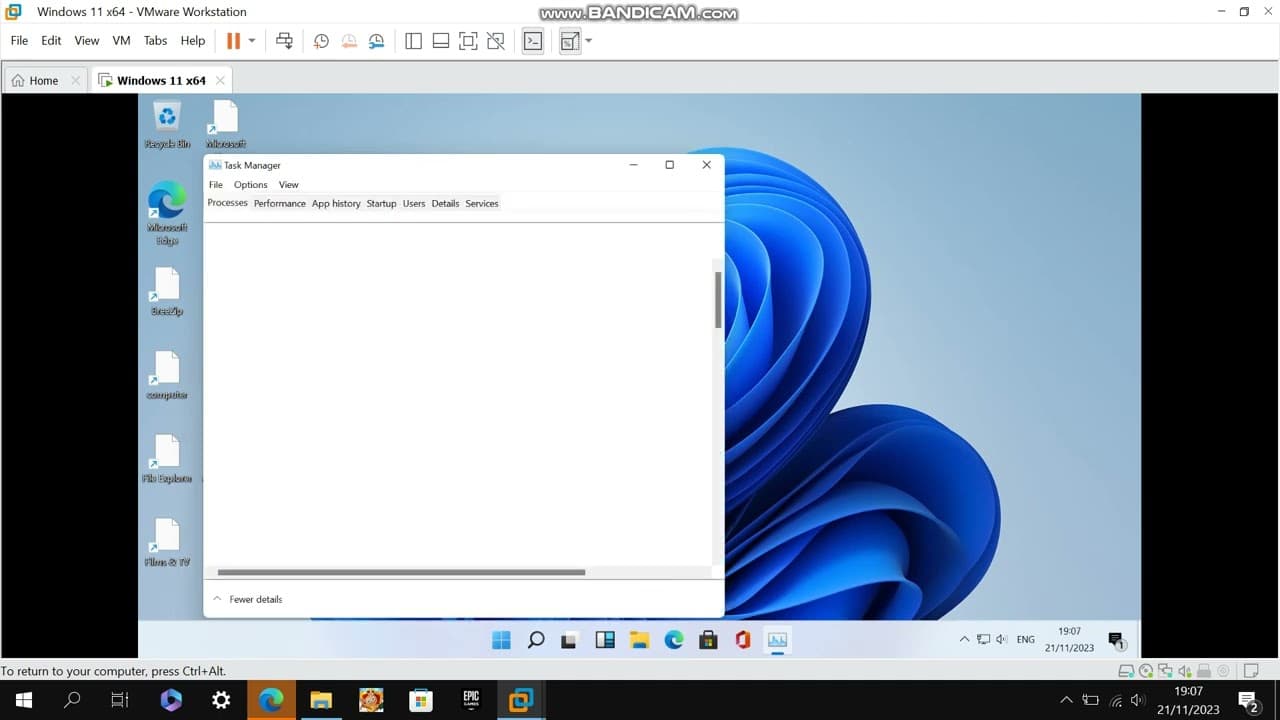Take a snapshot of the virtual machine
The image size is (1280, 720).
pyautogui.click(x=321, y=41)
